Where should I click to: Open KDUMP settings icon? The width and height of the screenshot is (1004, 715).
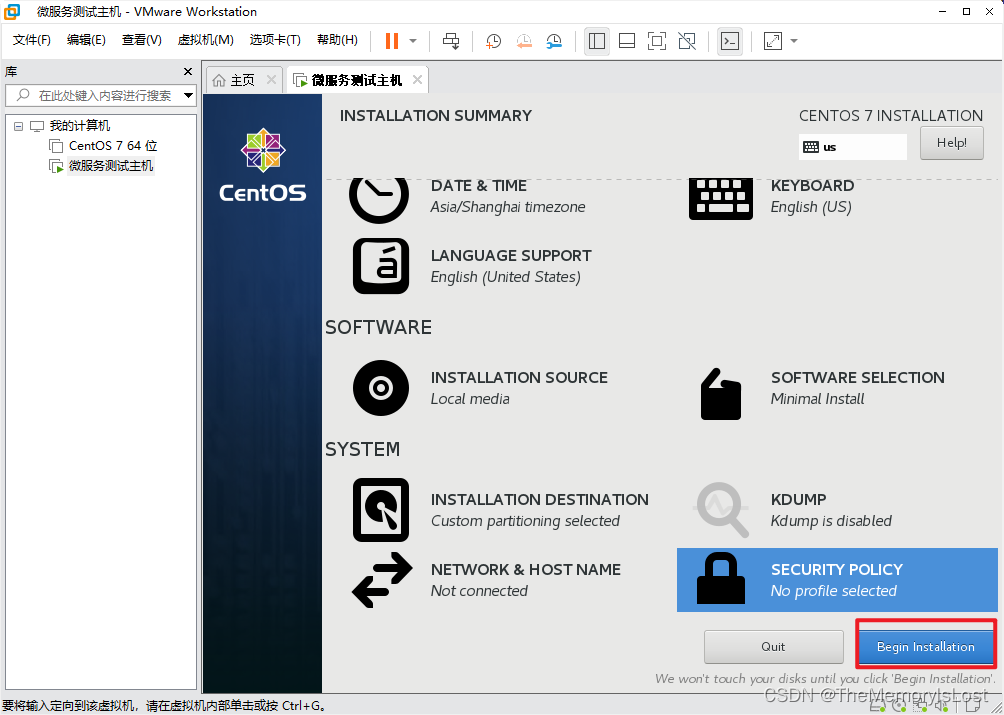722,510
